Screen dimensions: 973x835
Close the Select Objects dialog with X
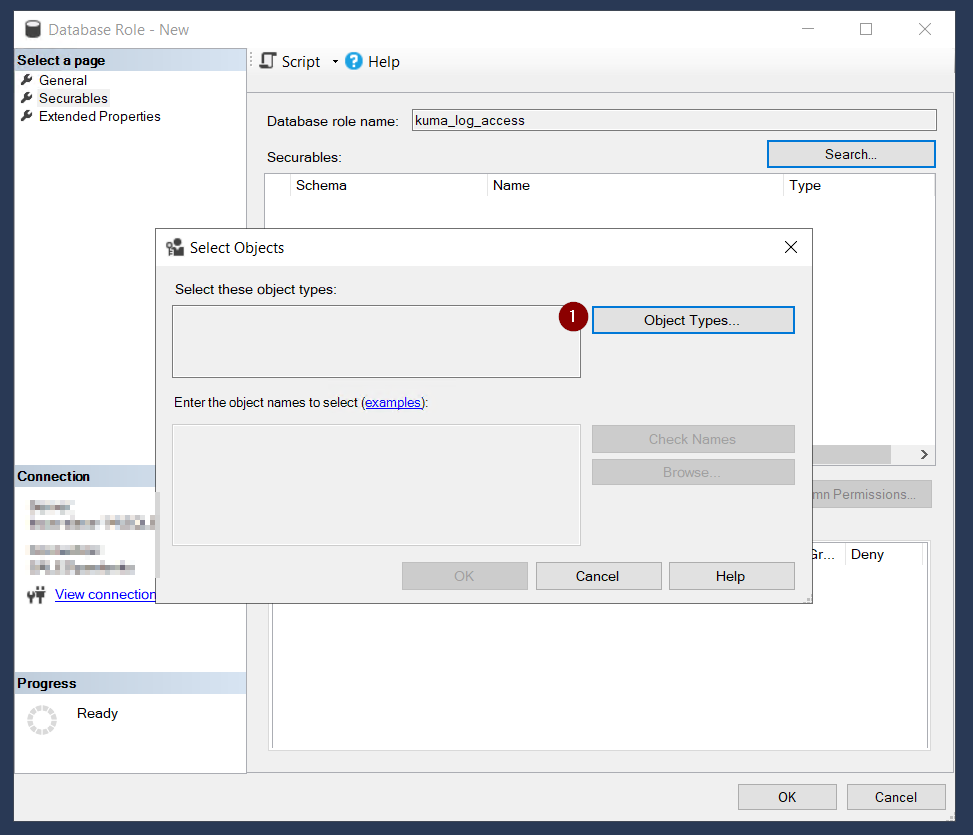790,247
